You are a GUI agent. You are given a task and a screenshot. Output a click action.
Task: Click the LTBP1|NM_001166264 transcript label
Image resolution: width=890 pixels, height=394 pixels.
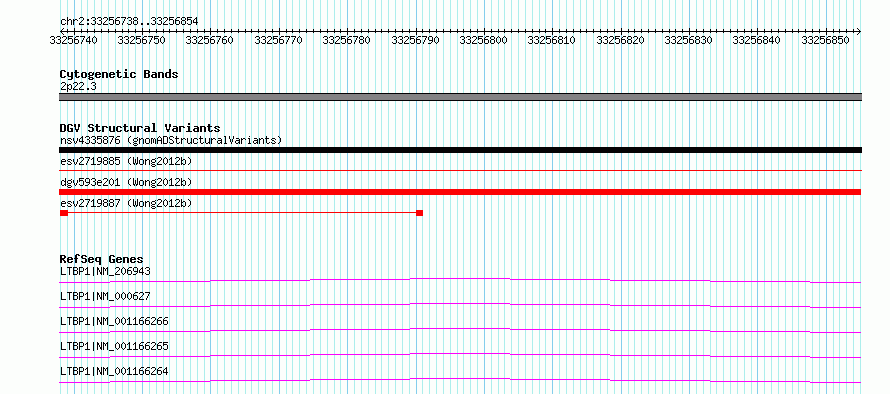pos(114,372)
